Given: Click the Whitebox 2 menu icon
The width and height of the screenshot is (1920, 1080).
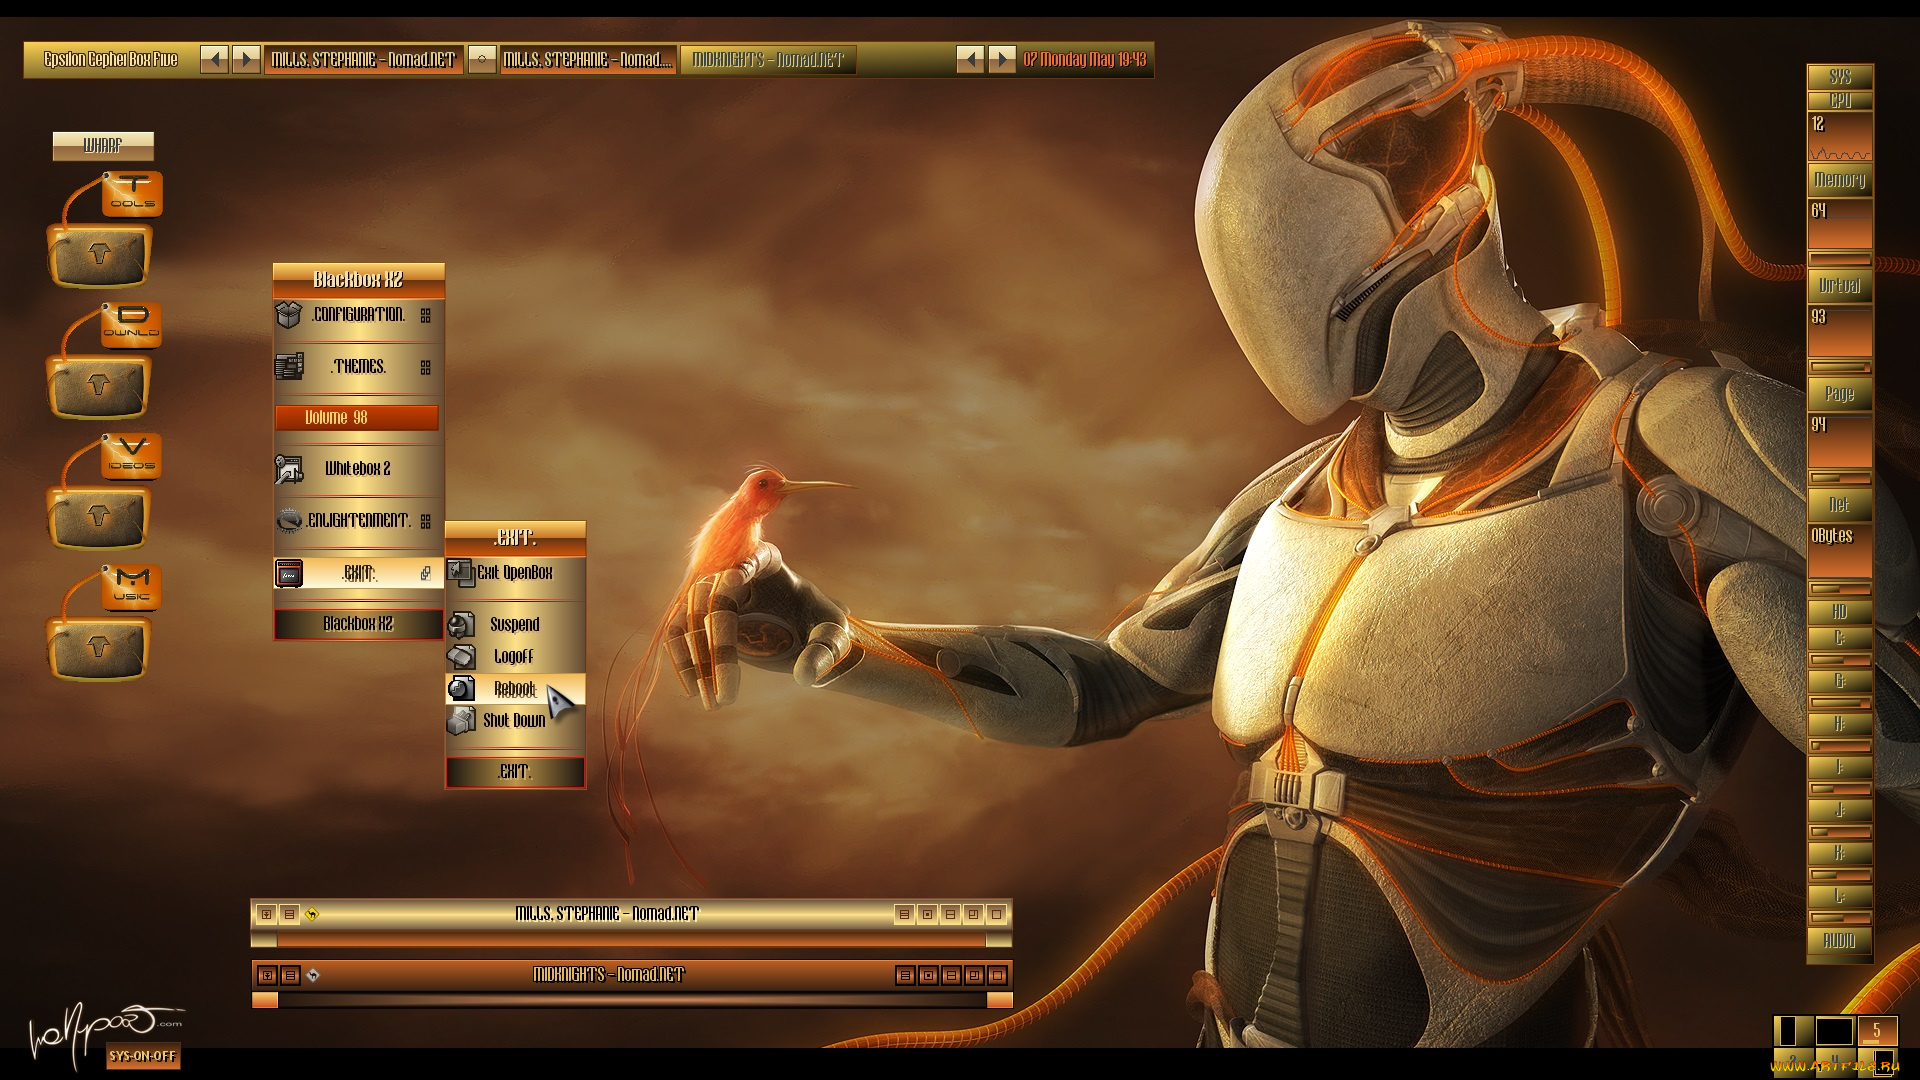Looking at the screenshot, I should click(289, 468).
